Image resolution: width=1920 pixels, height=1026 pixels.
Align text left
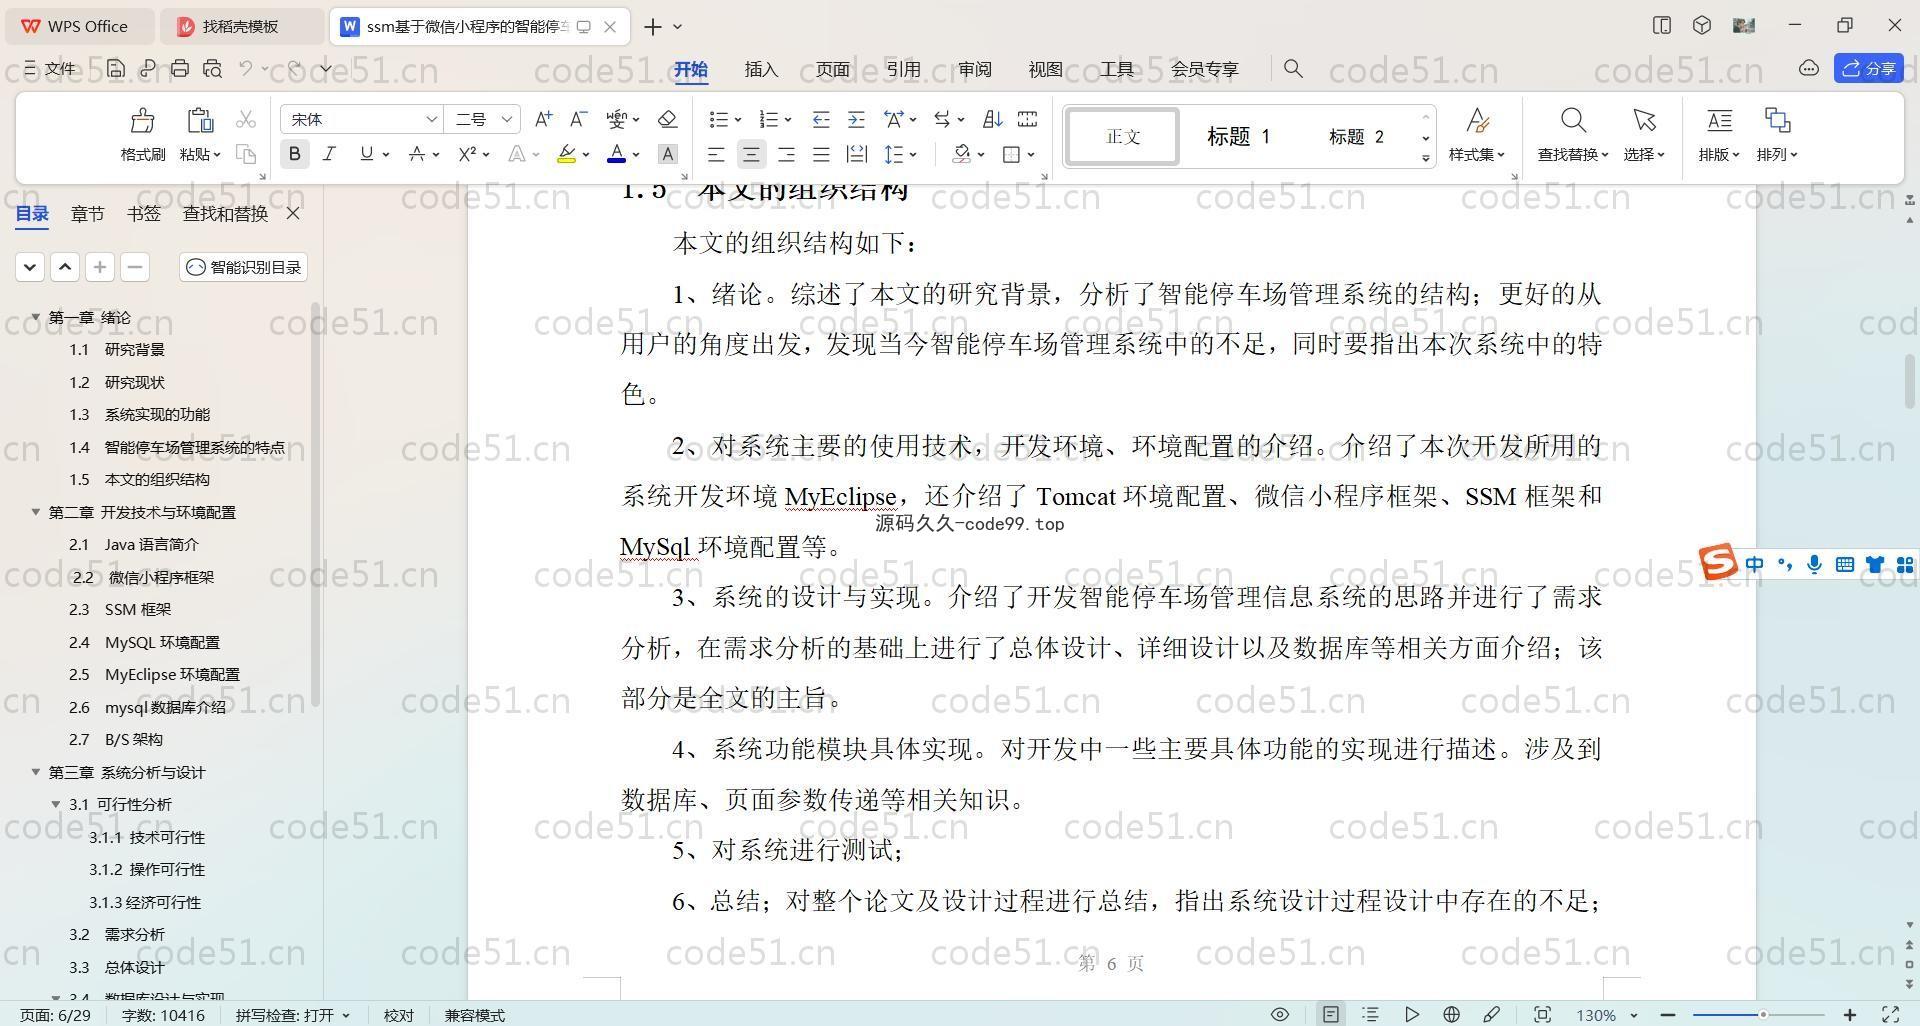tap(716, 154)
